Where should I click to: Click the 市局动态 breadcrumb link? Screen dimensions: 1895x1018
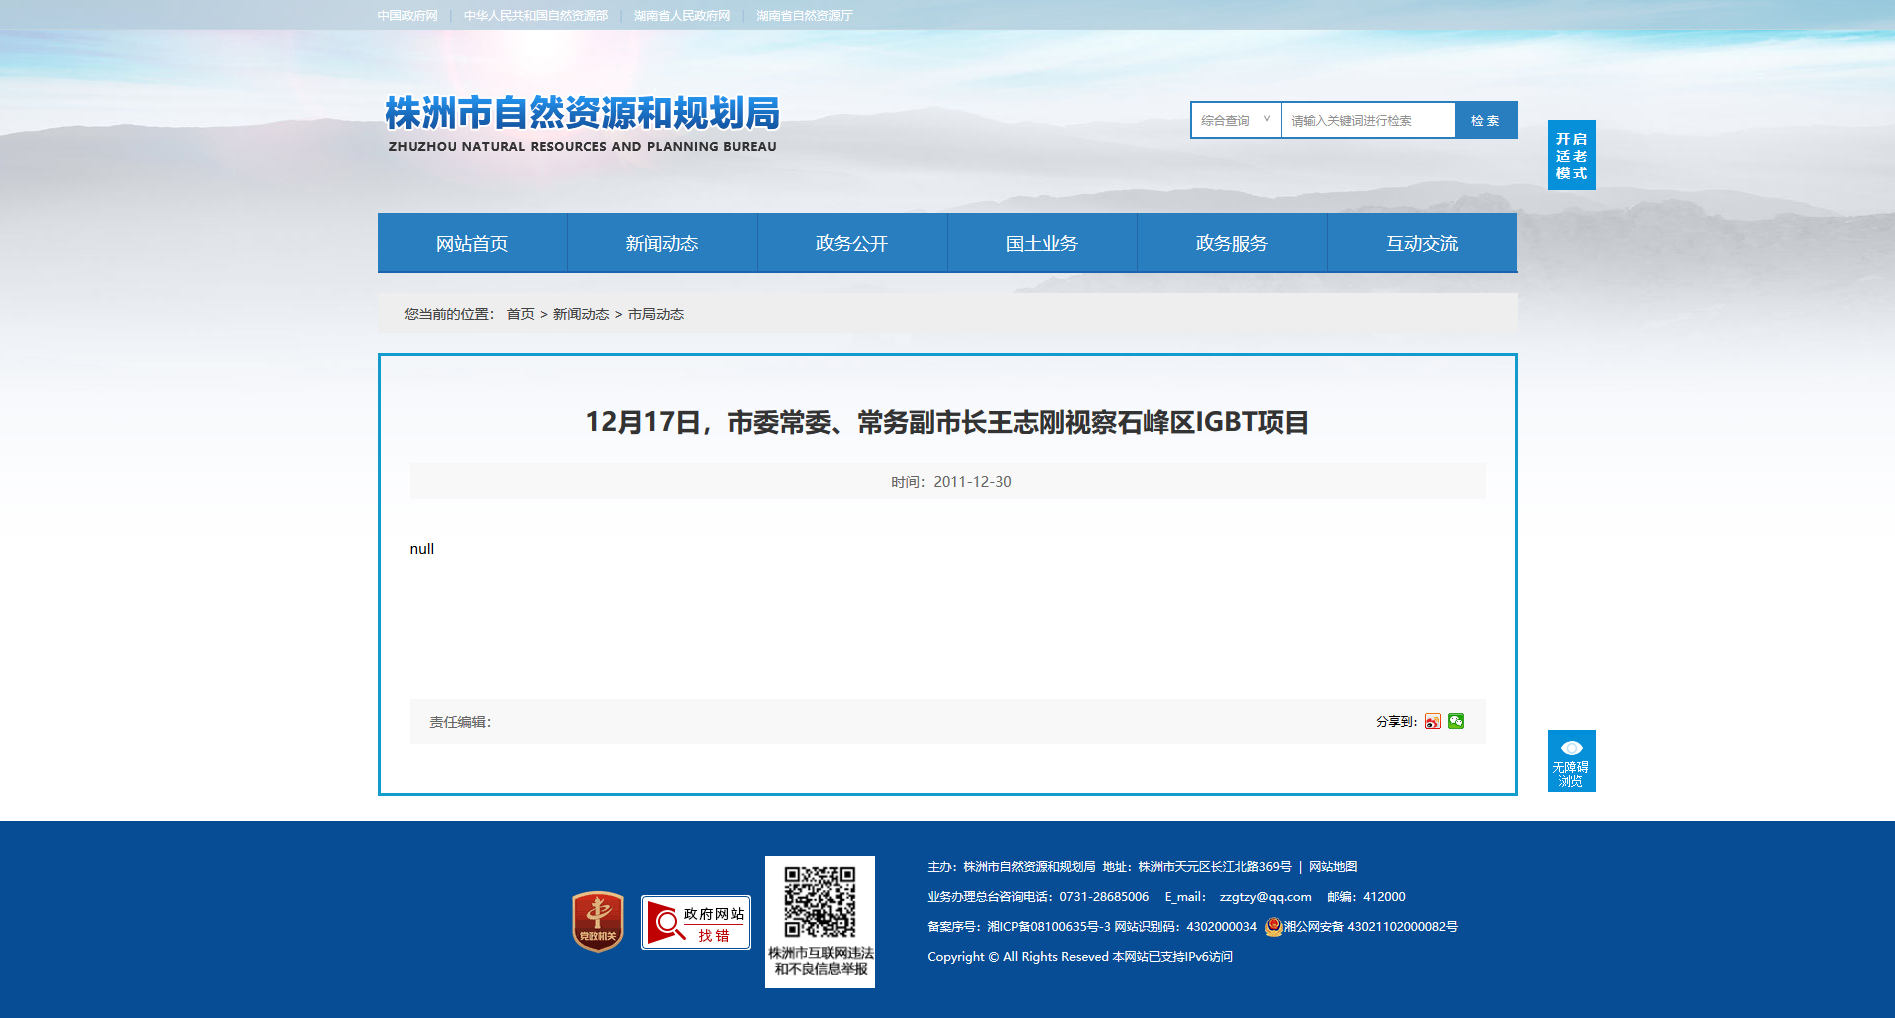point(656,314)
